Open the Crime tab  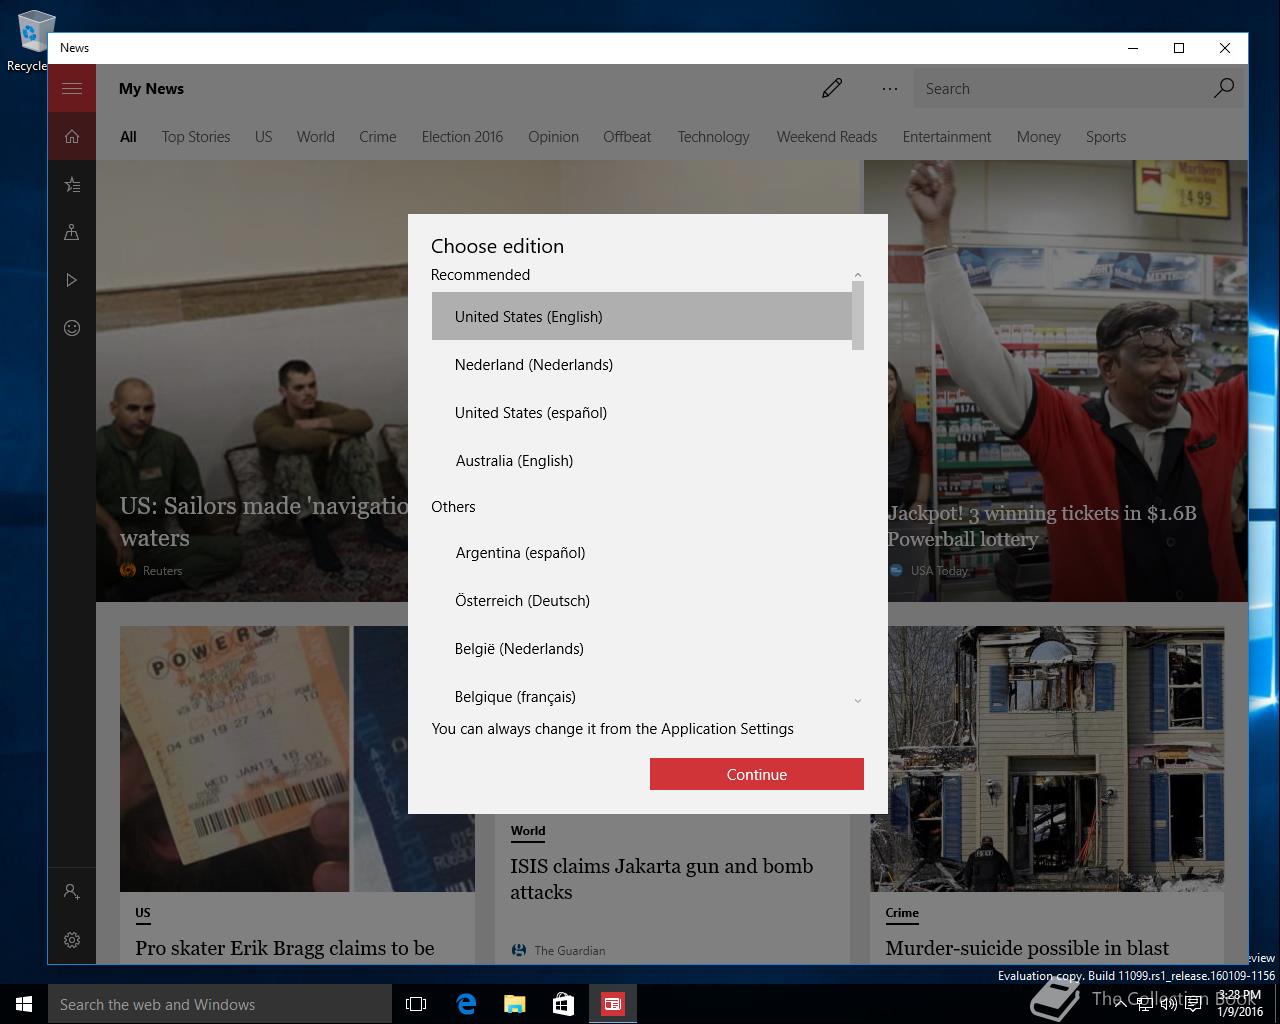click(x=378, y=137)
